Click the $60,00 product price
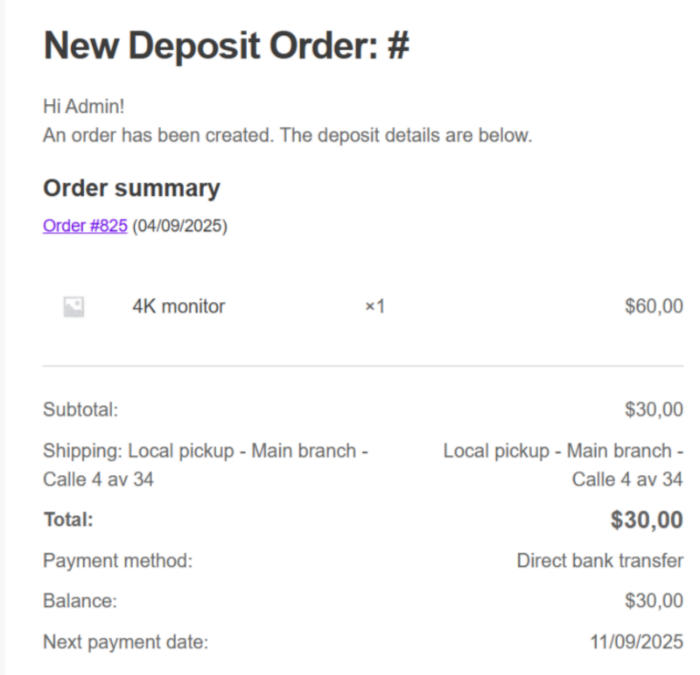This screenshot has width=700, height=675. tap(654, 307)
